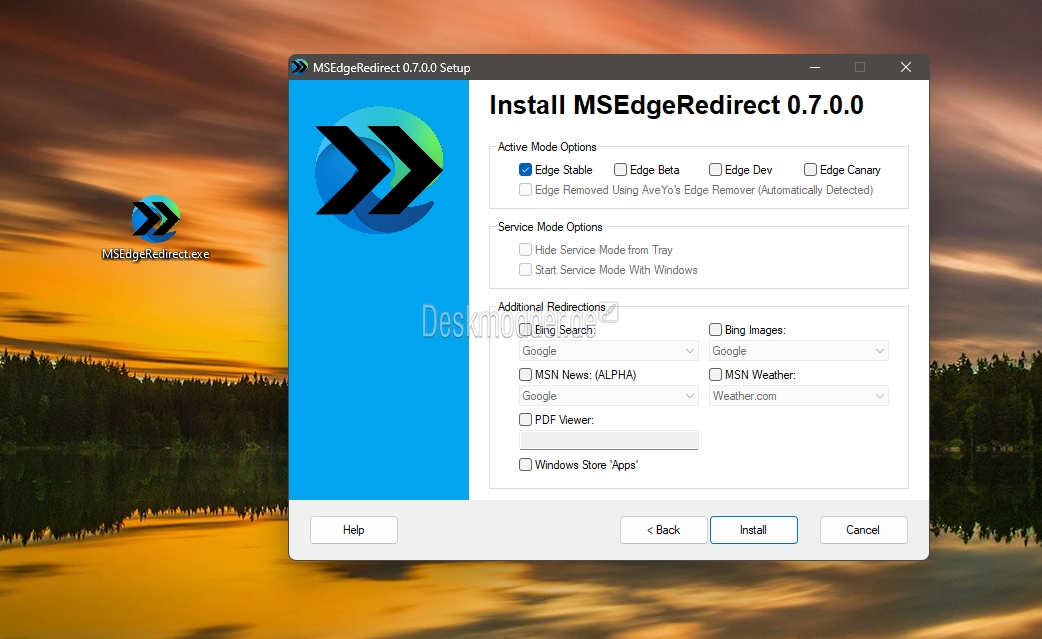
Task: Enable the Bing Search redirection checkbox
Action: pyautogui.click(x=525, y=330)
